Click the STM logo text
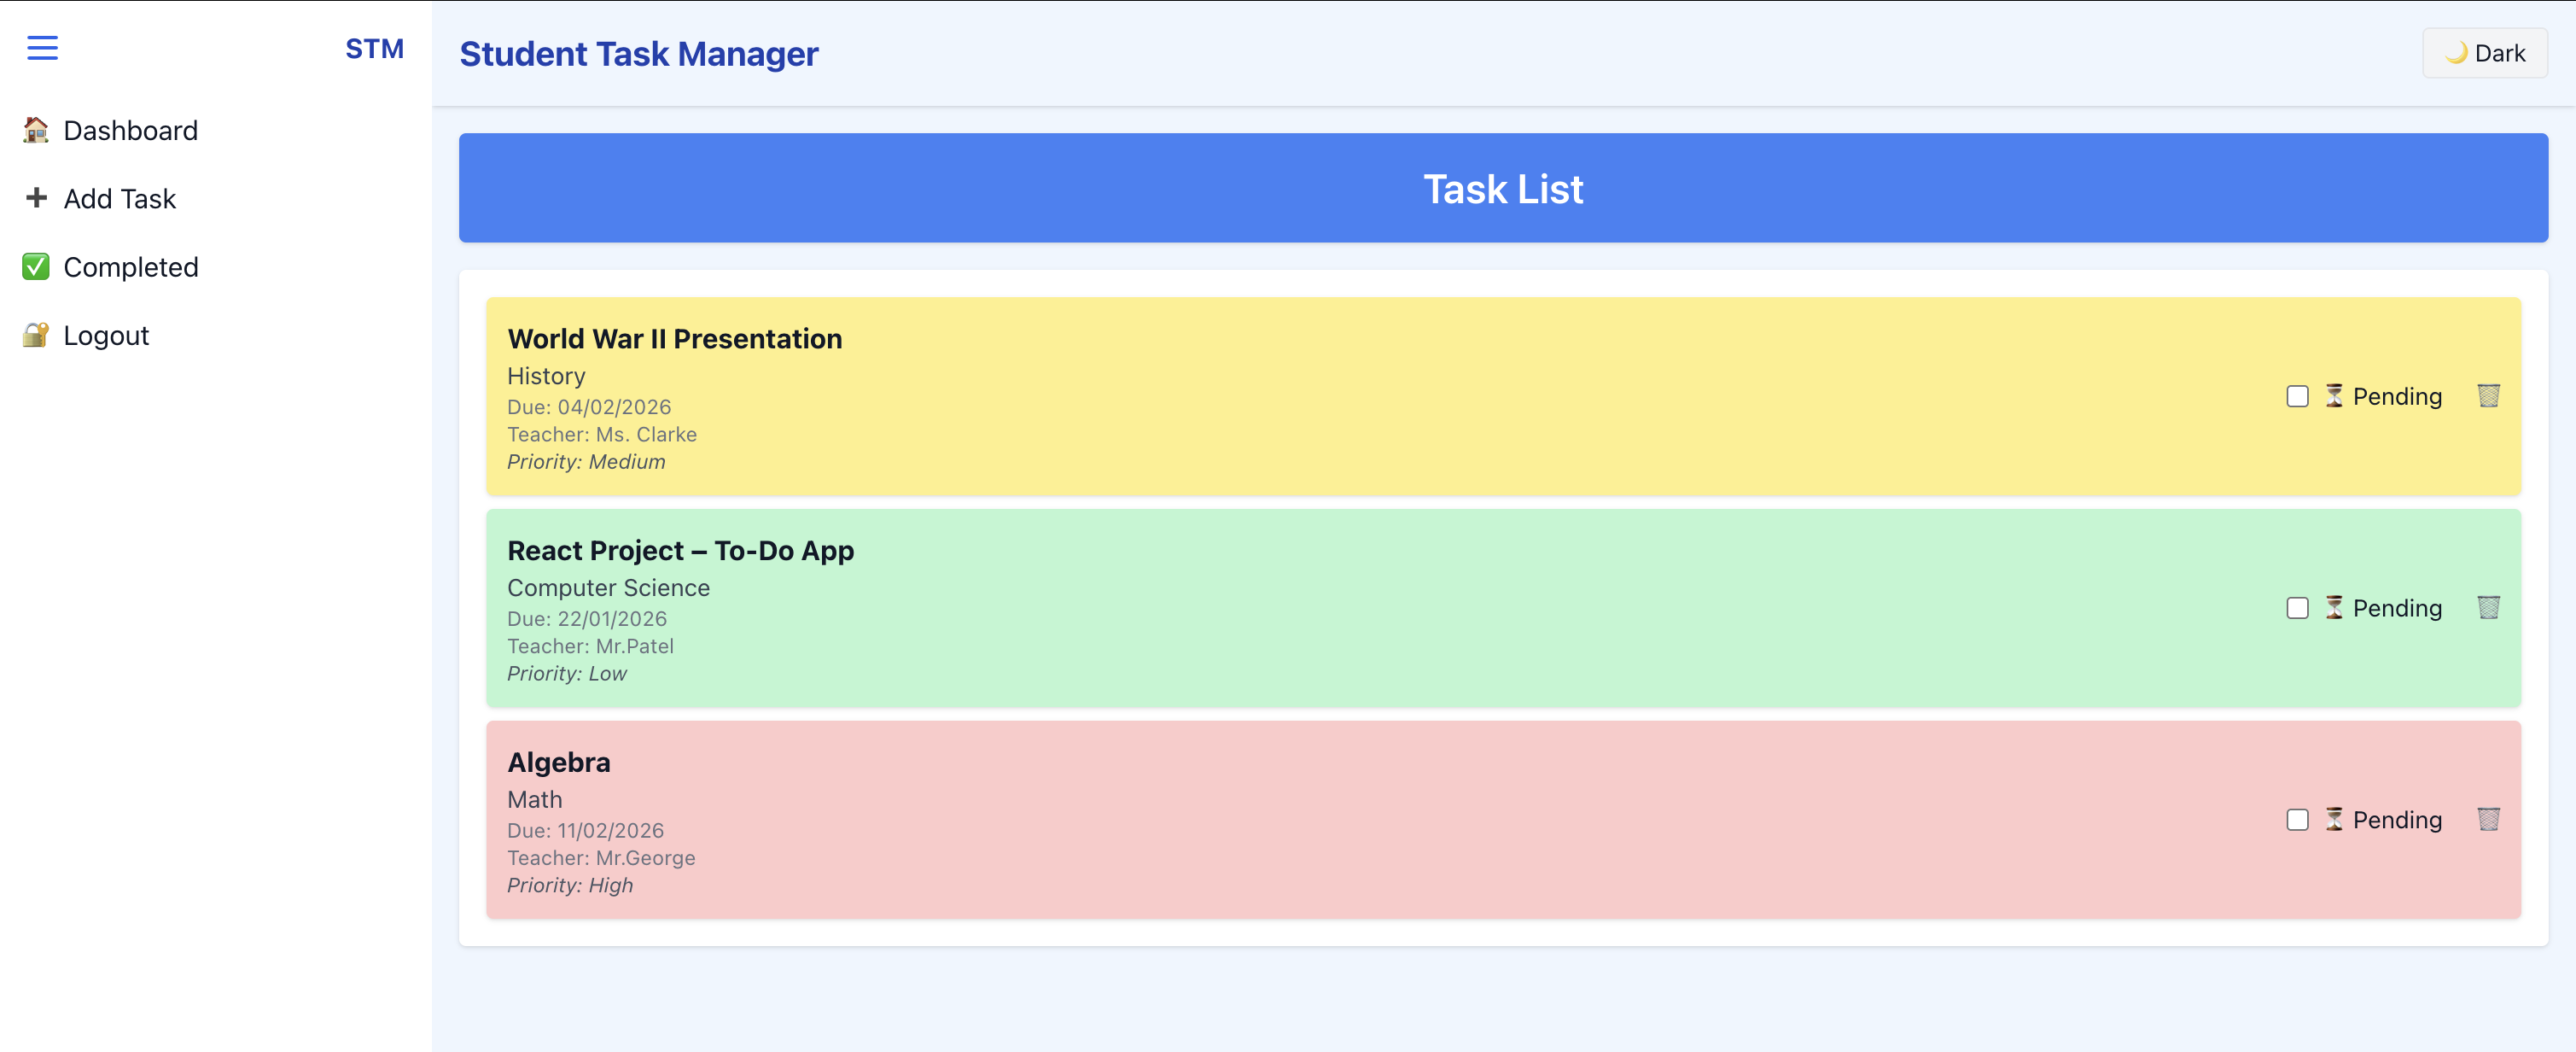Screen dimensions: 2576x1052 click(374, 48)
